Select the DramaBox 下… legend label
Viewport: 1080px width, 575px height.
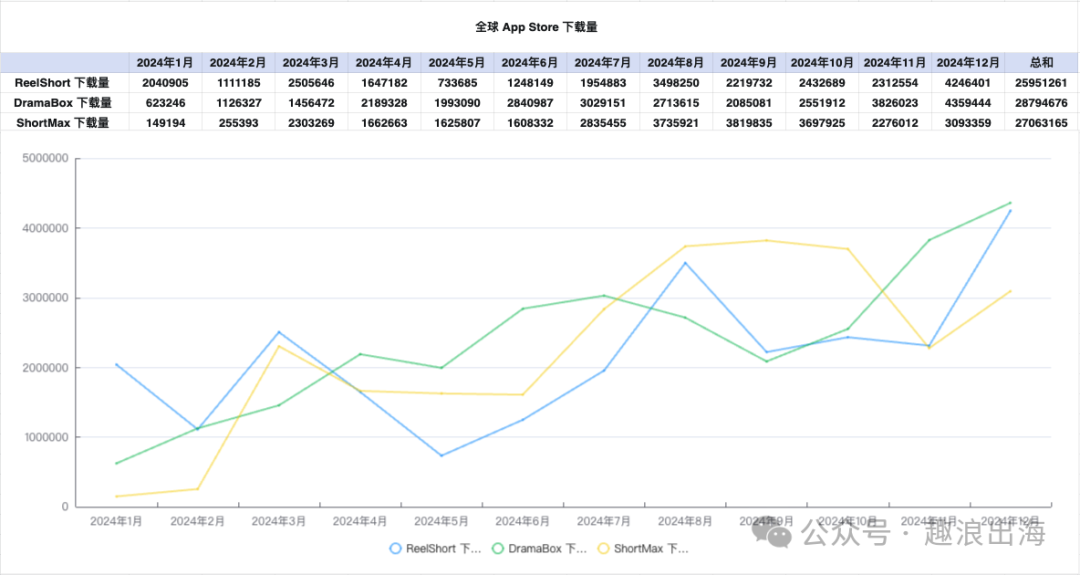[x=548, y=549]
